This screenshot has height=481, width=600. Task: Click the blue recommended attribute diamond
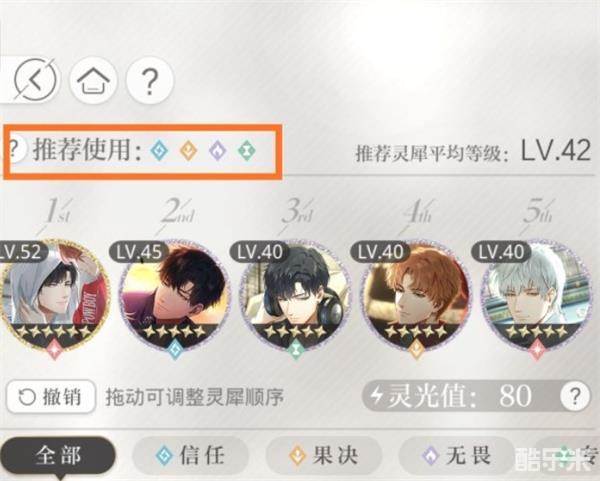[x=159, y=150]
